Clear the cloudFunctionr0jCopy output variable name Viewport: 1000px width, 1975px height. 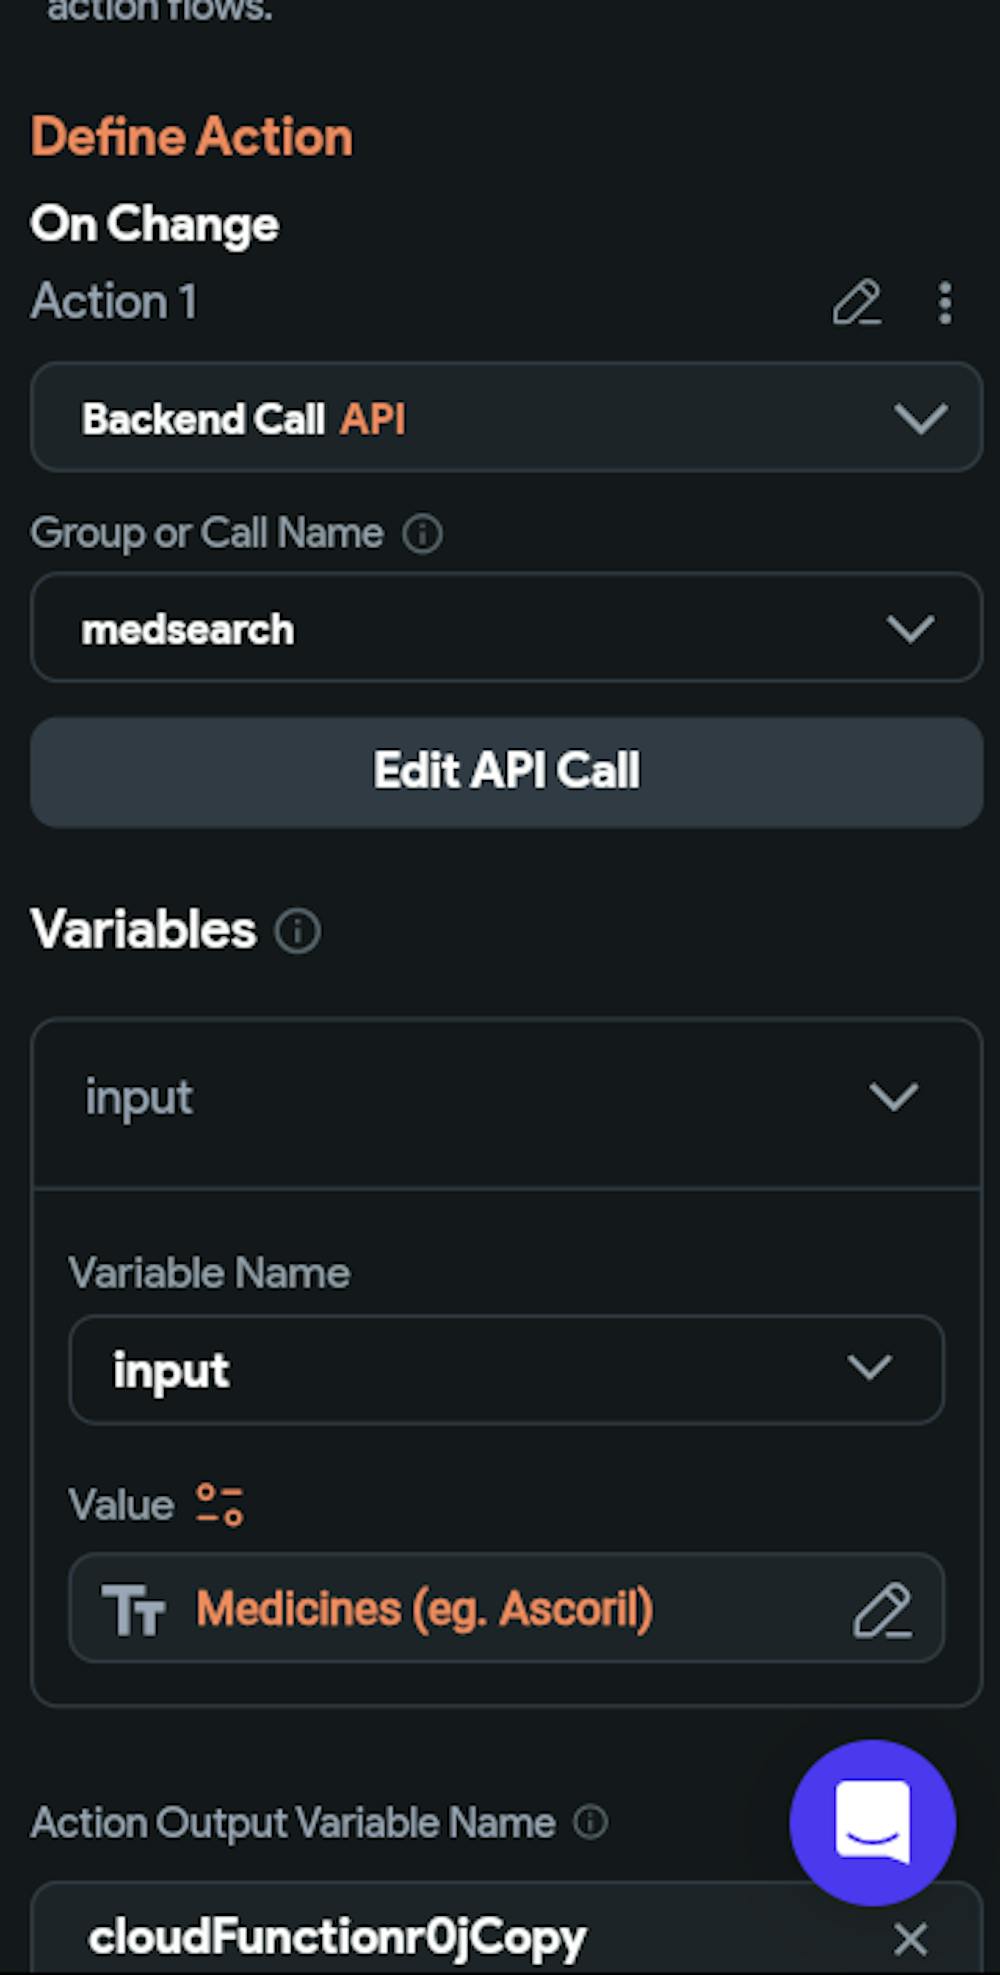tap(910, 1938)
